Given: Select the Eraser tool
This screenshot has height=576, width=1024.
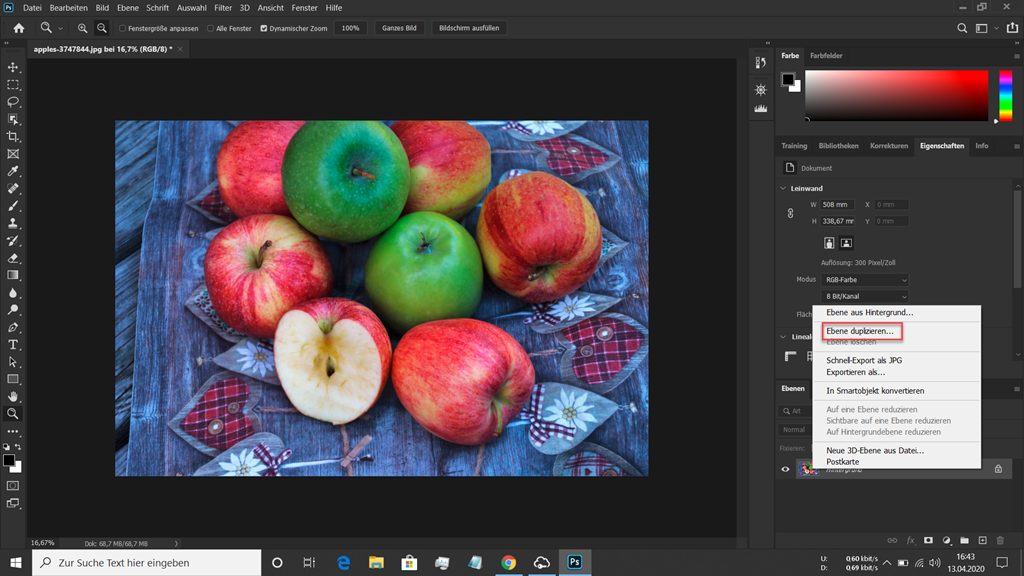Looking at the screenshot, I should click(x=13, y=258).
